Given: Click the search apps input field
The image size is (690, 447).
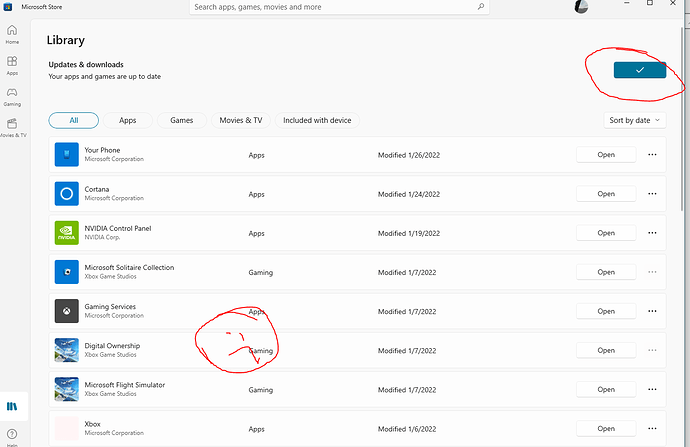Looking at the screenshot, I should click(330, 7).
